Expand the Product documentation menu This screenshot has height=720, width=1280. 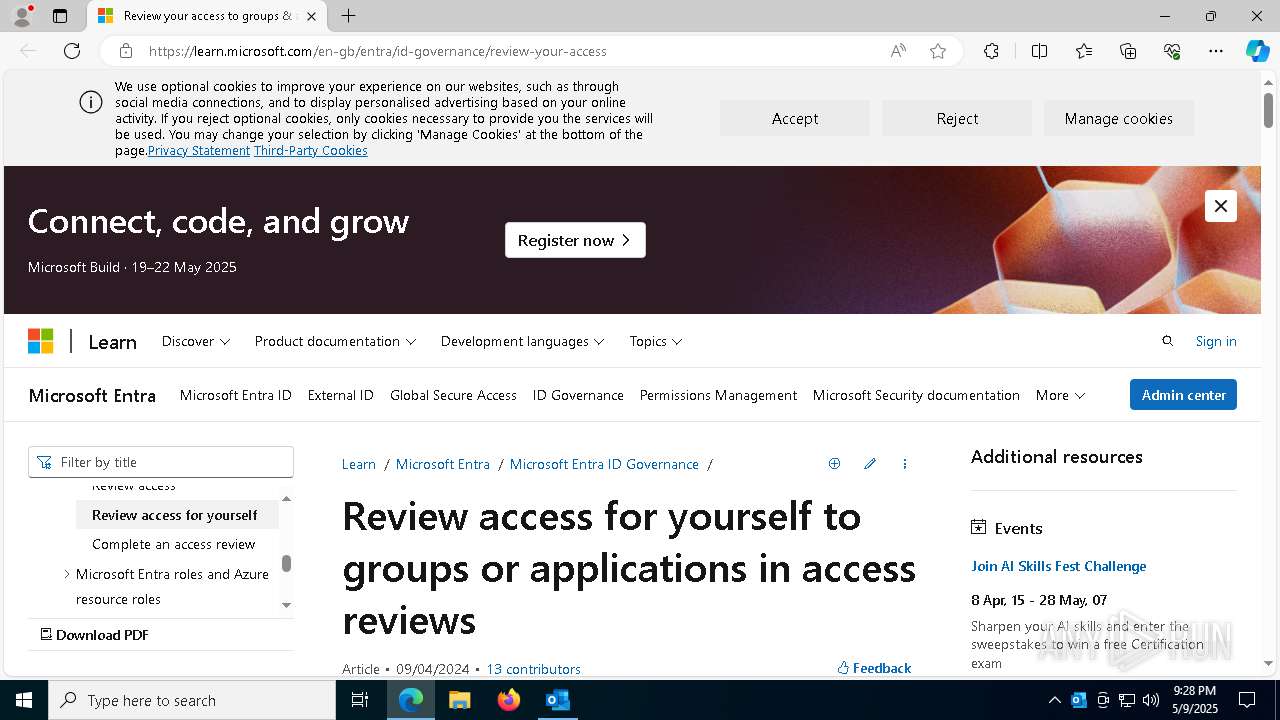click(335, 341)
